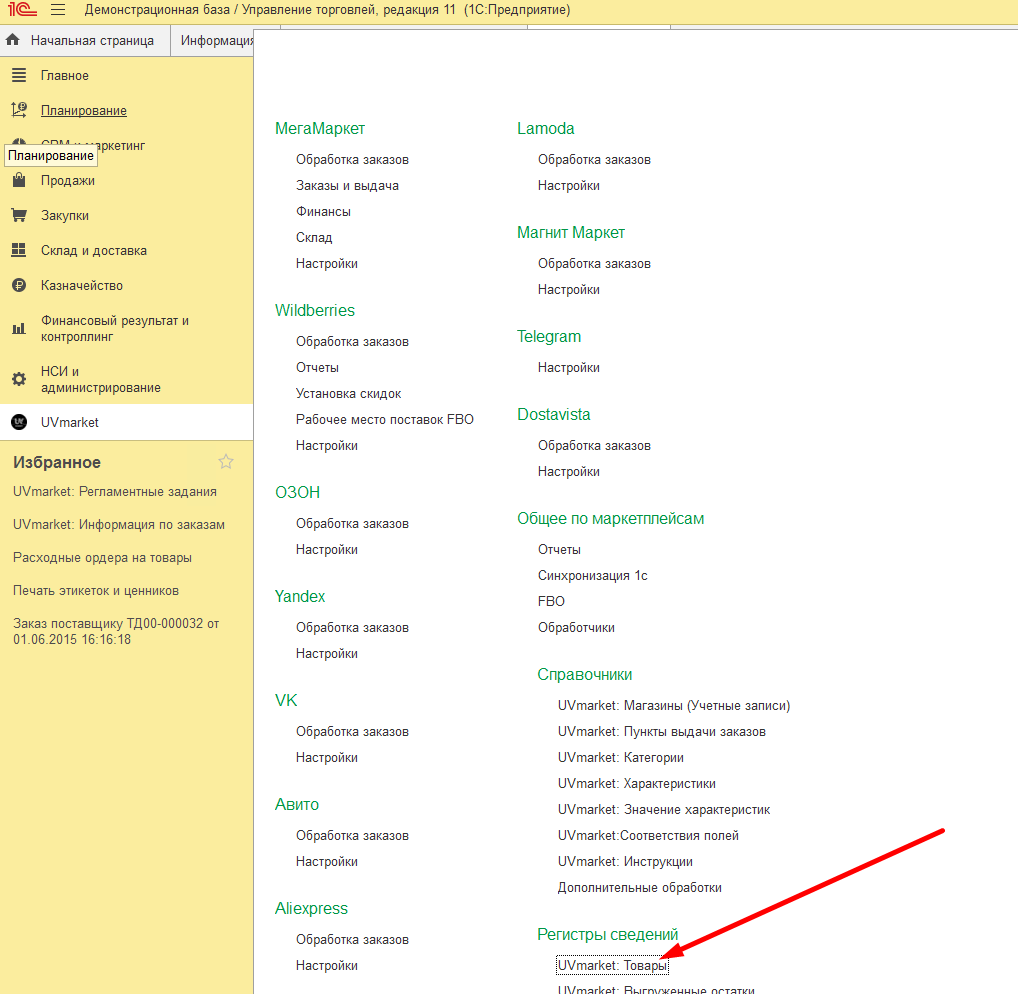Open UVmarket: Магазины (Учетные записи)
The height and width of the screenshot is (994, 1018).
tap(674, 705)
